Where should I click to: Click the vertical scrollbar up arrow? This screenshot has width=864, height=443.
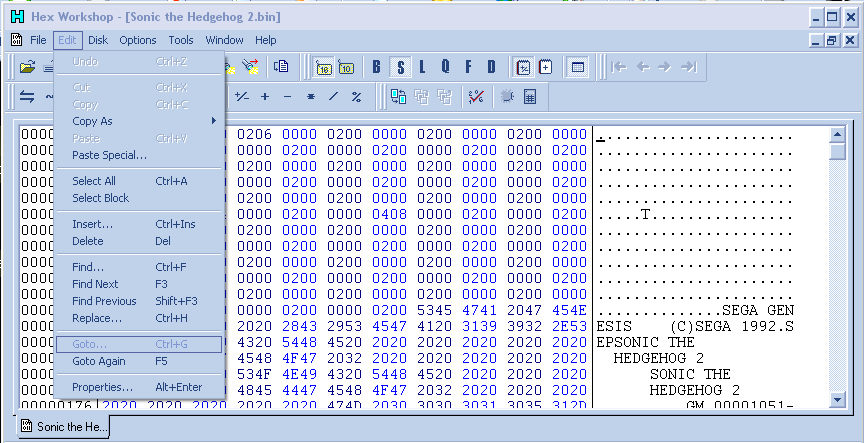pos(838,134)
